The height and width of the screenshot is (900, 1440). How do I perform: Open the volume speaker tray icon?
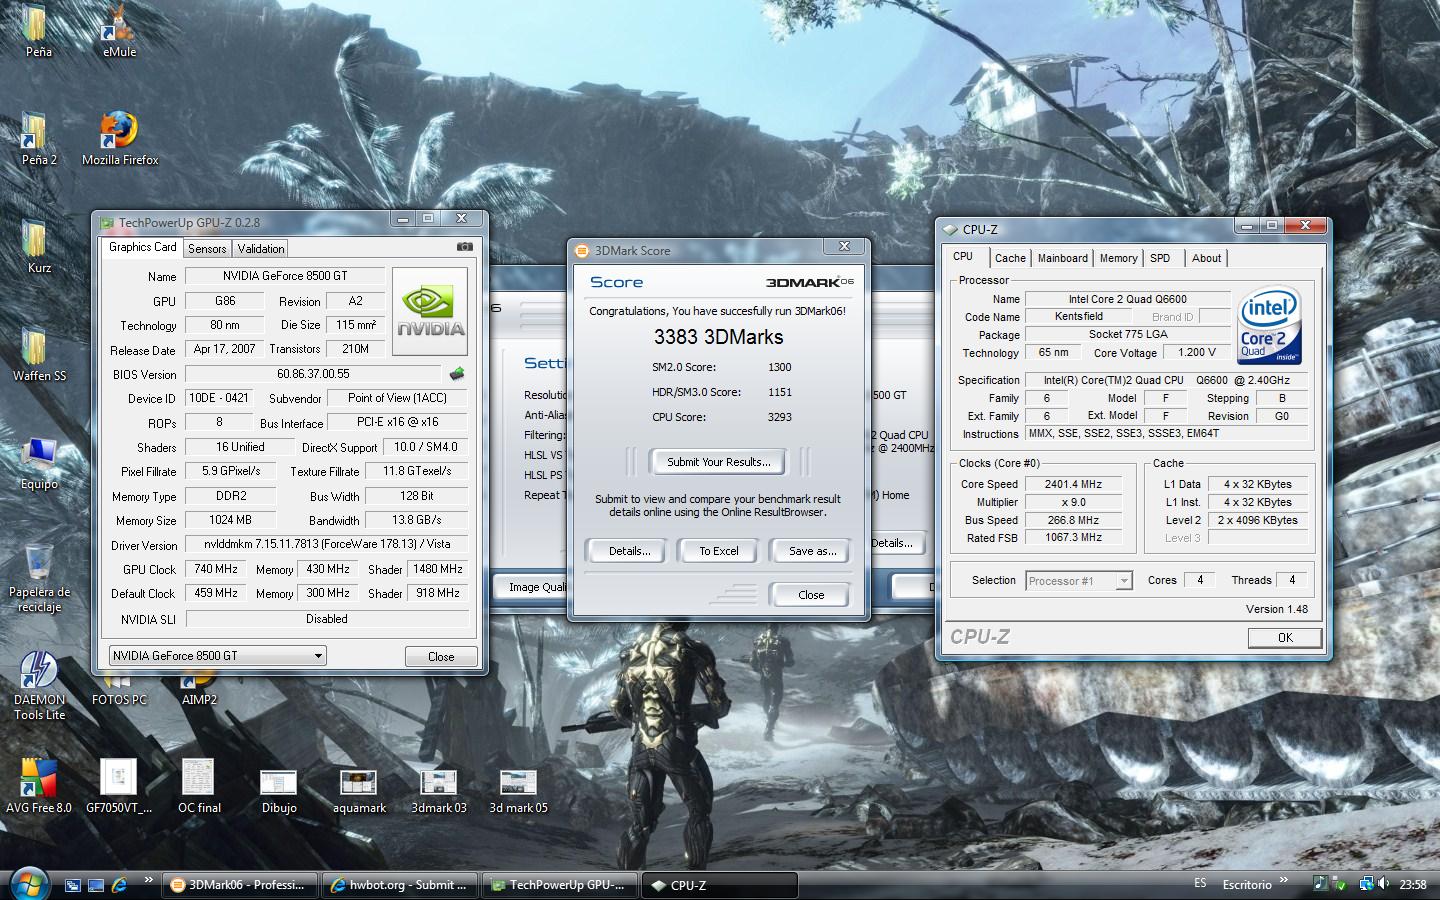[x=1383, y=884]
